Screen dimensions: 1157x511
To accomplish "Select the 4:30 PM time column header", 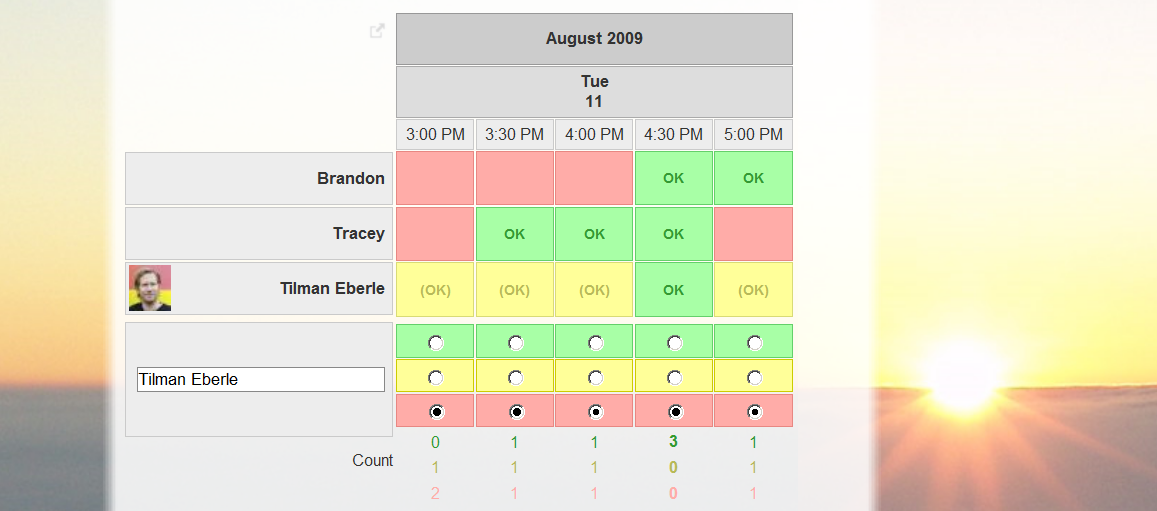I will (673, 134).
